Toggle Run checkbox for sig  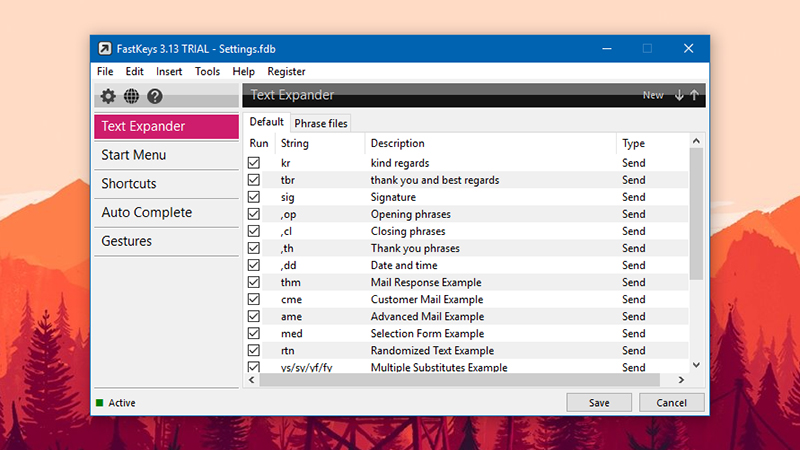[x=254, y=197]
